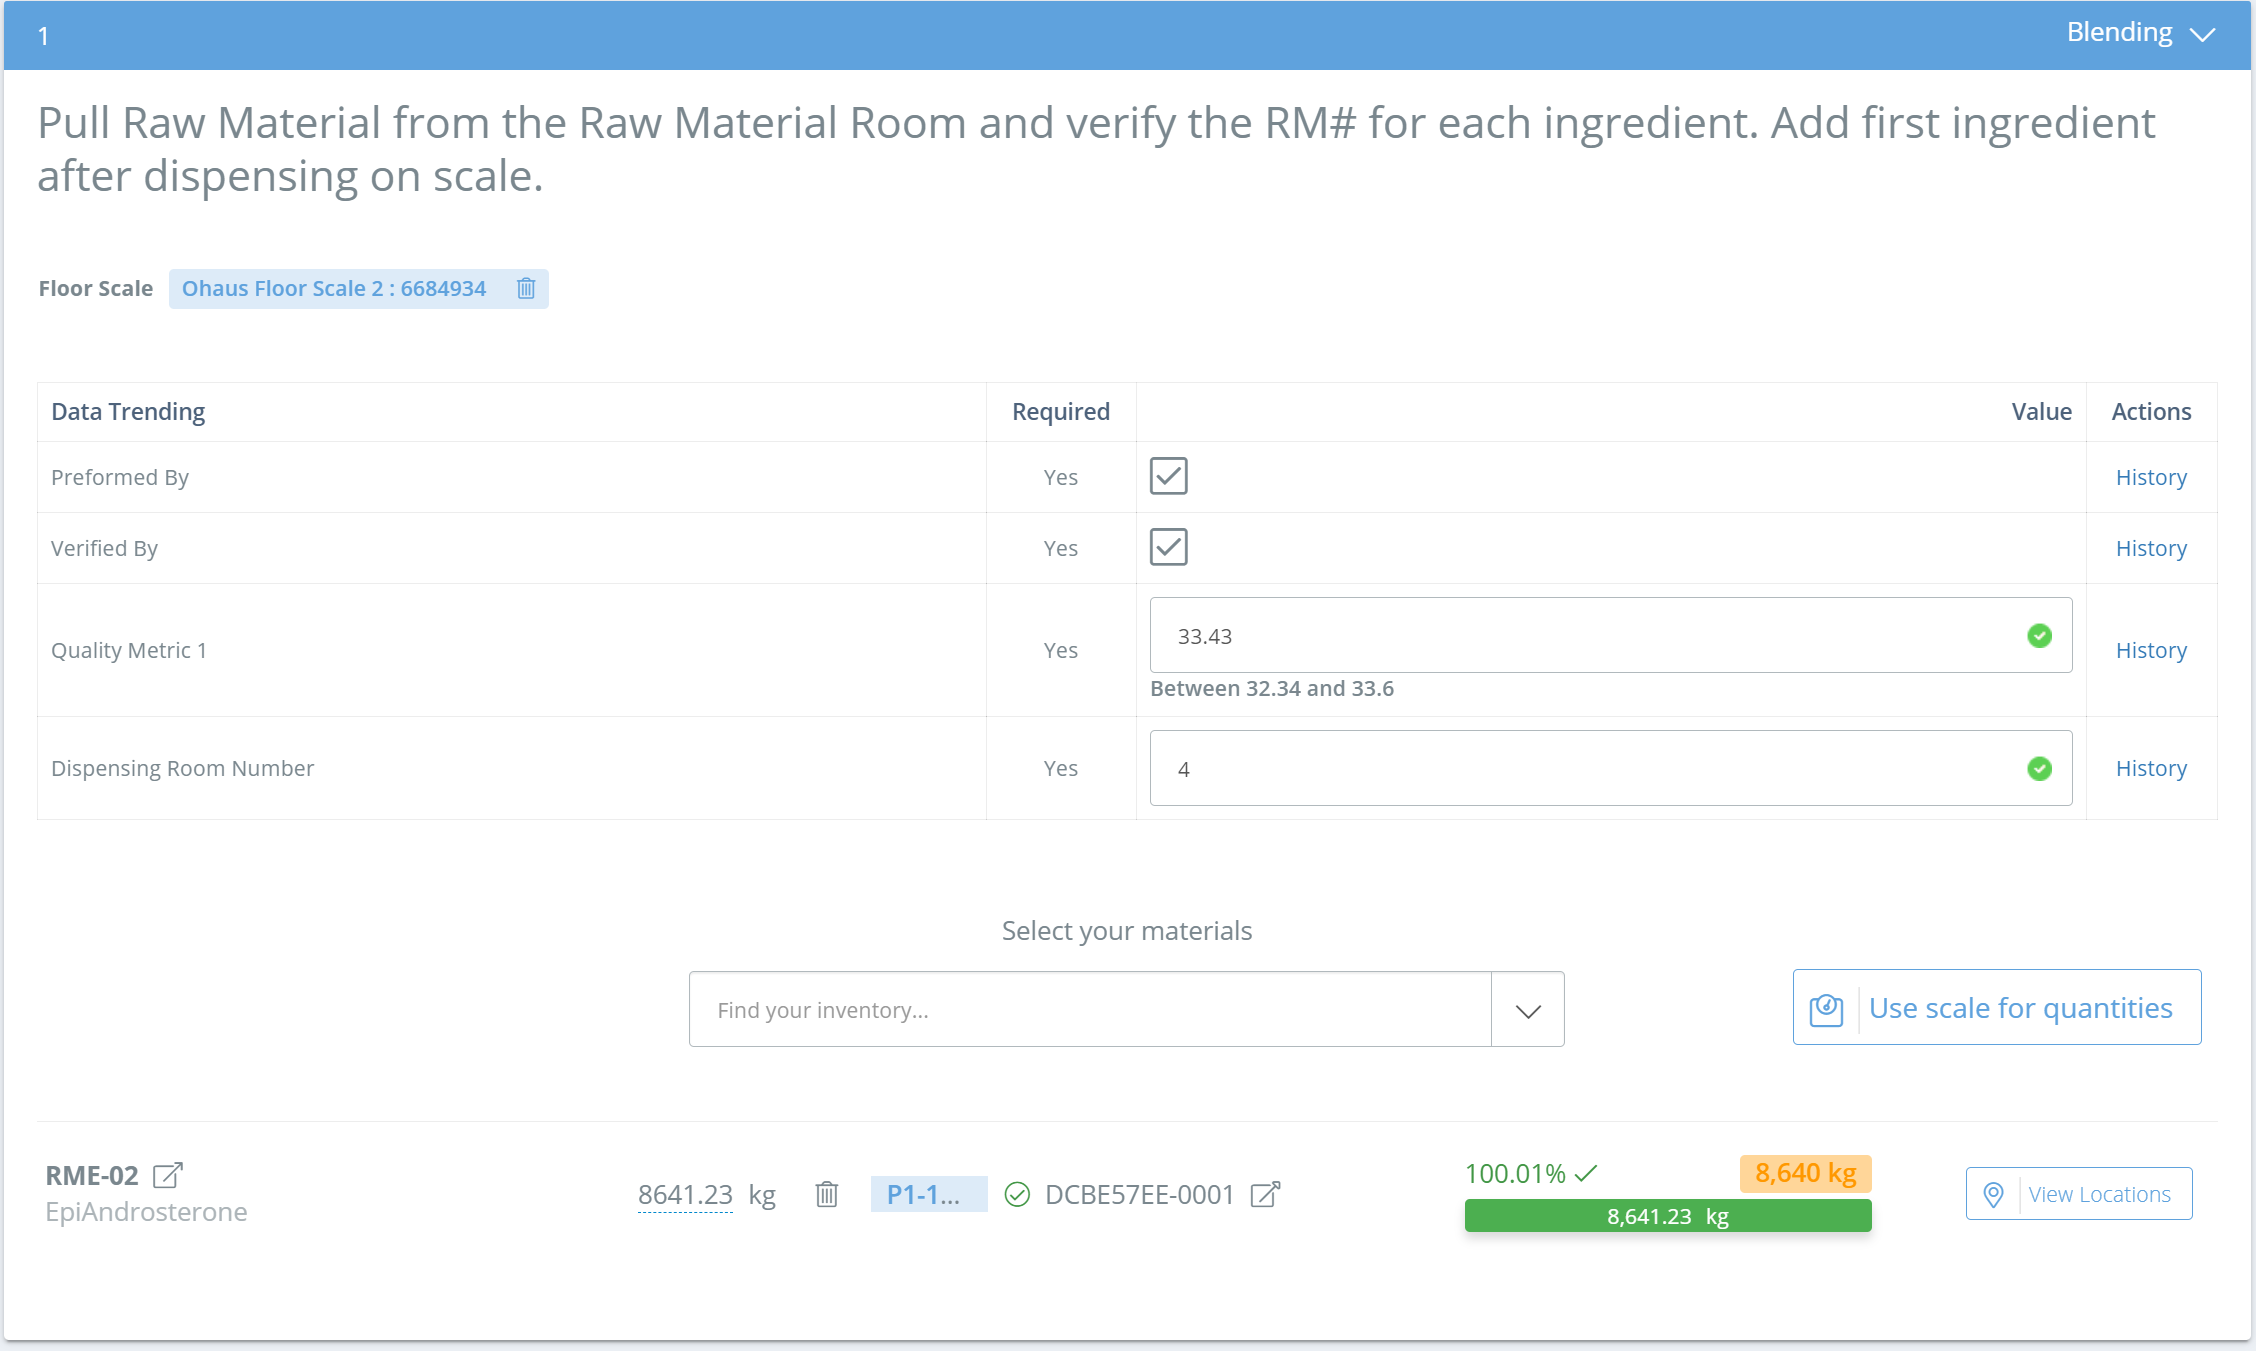Open RME-02 item in new window

click(168, 1175)
